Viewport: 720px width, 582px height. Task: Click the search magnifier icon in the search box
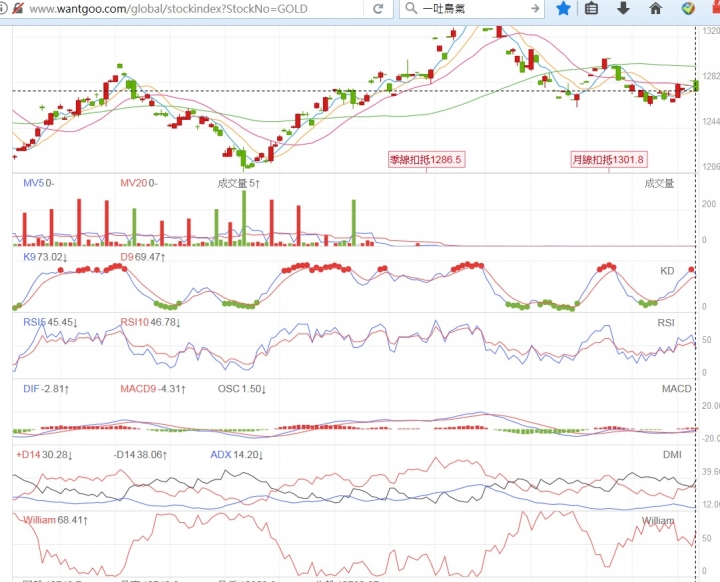click(x=411, y=9)
